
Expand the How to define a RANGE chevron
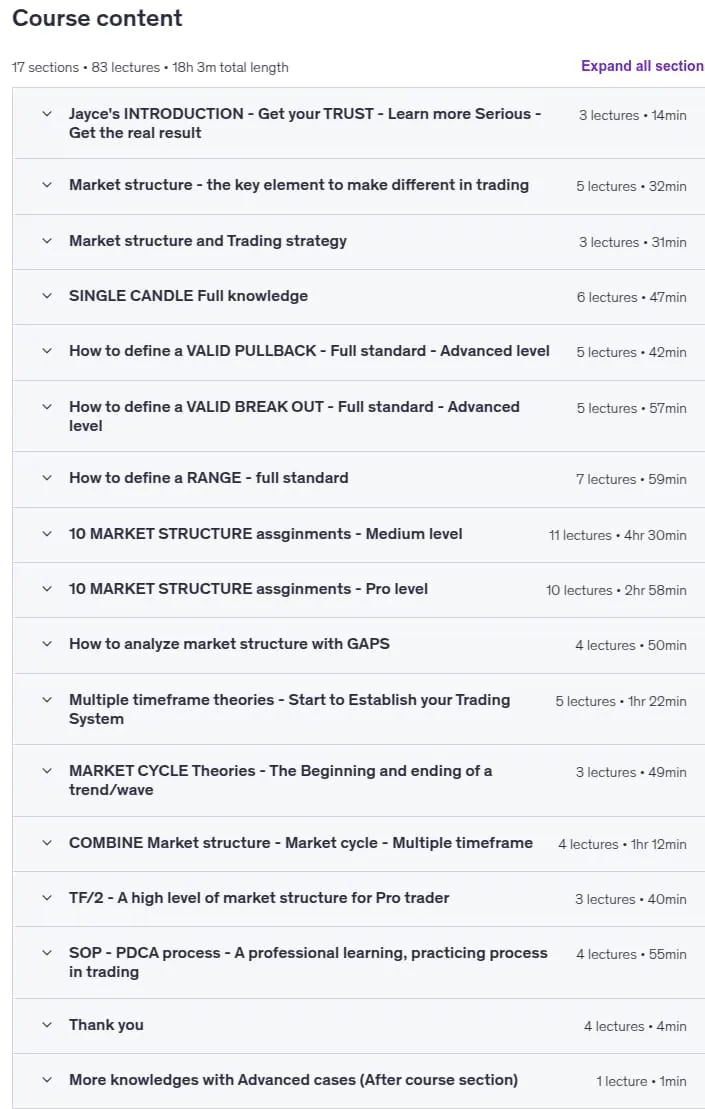point(47,477)
